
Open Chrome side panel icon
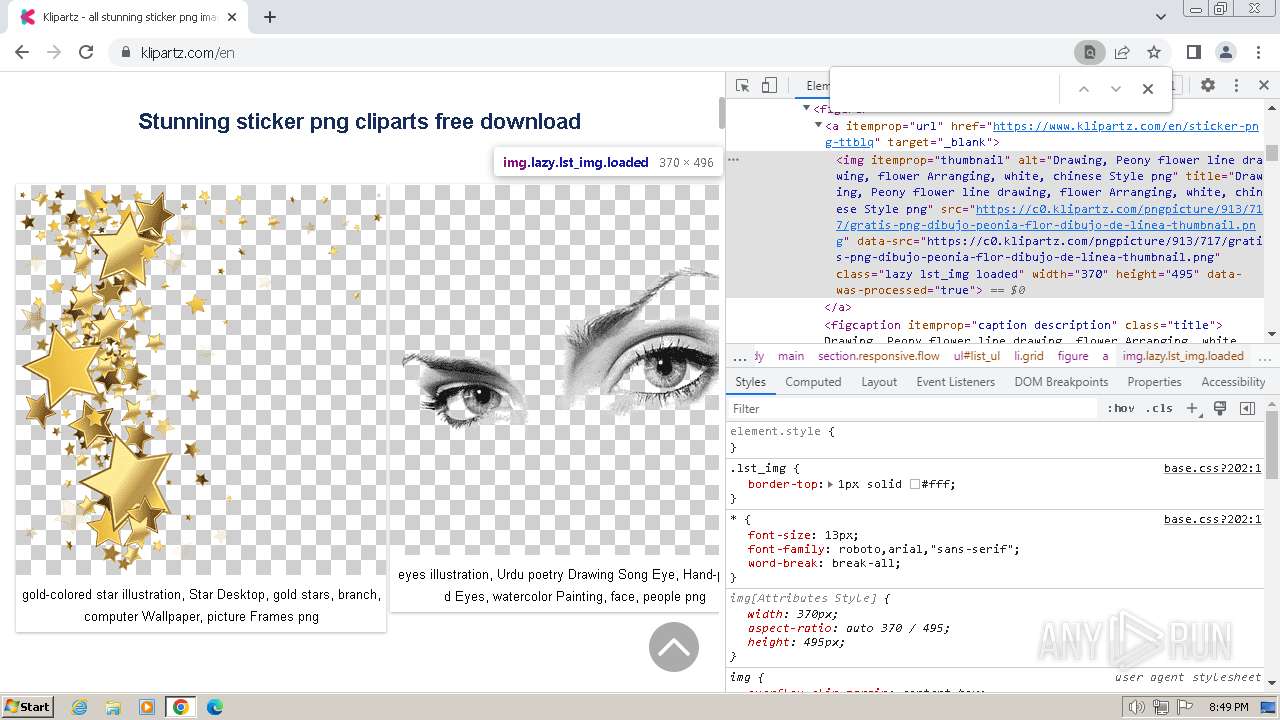click(1194, 52)
